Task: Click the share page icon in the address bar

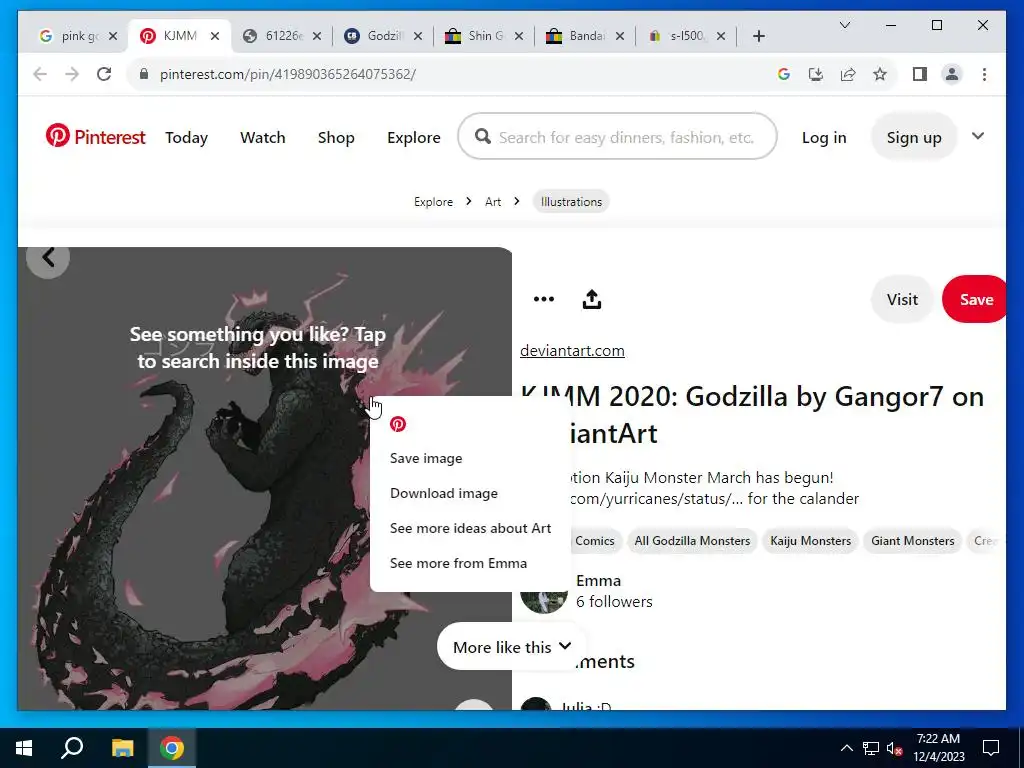Action: (848, 74)
